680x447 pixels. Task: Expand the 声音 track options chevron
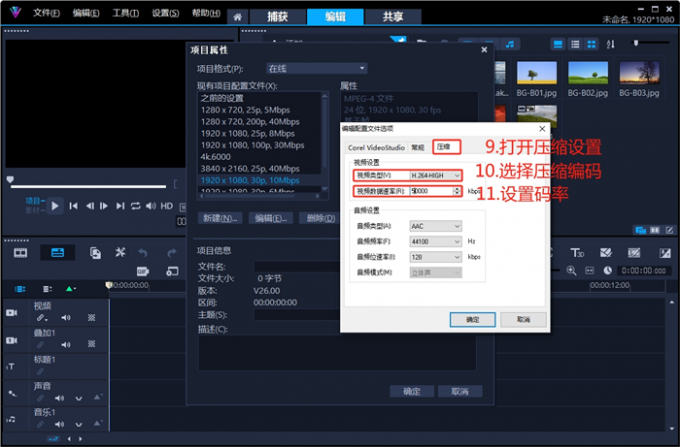78,398
